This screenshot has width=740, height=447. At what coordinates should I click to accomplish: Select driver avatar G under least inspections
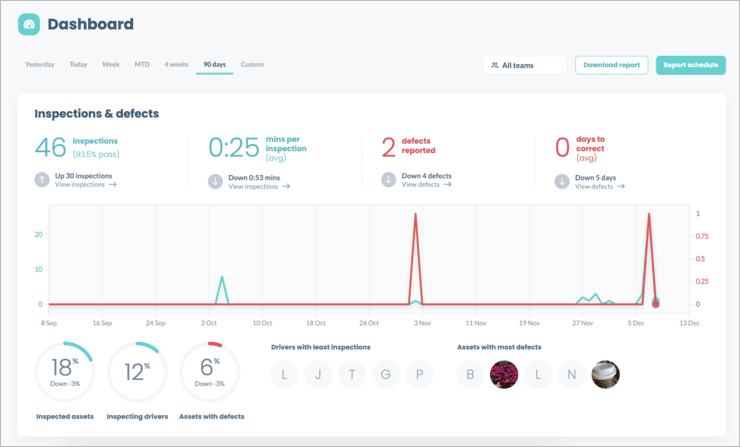pos(387,375)
